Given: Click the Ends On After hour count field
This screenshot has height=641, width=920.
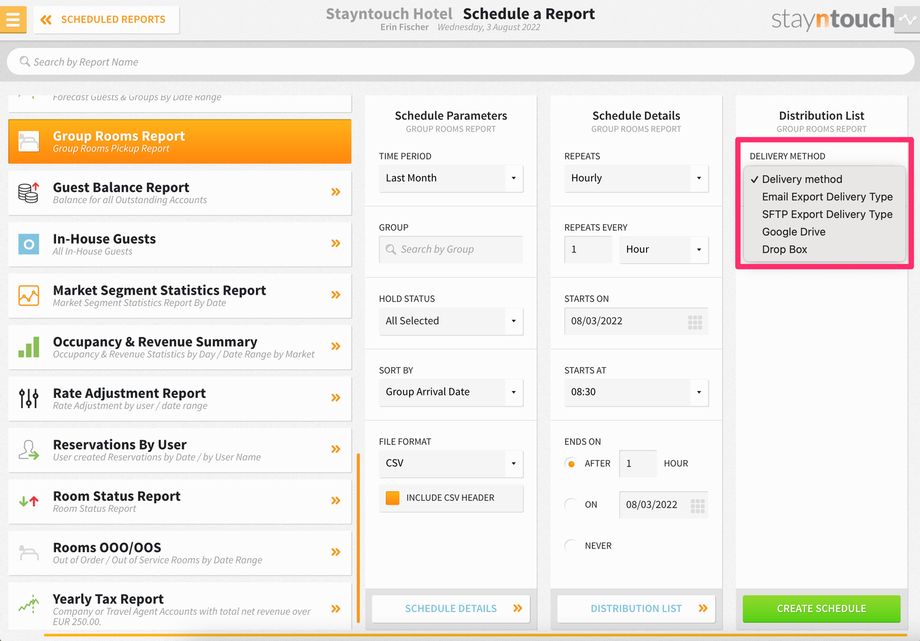Looking at the screenshot, I should pos(638,464).
